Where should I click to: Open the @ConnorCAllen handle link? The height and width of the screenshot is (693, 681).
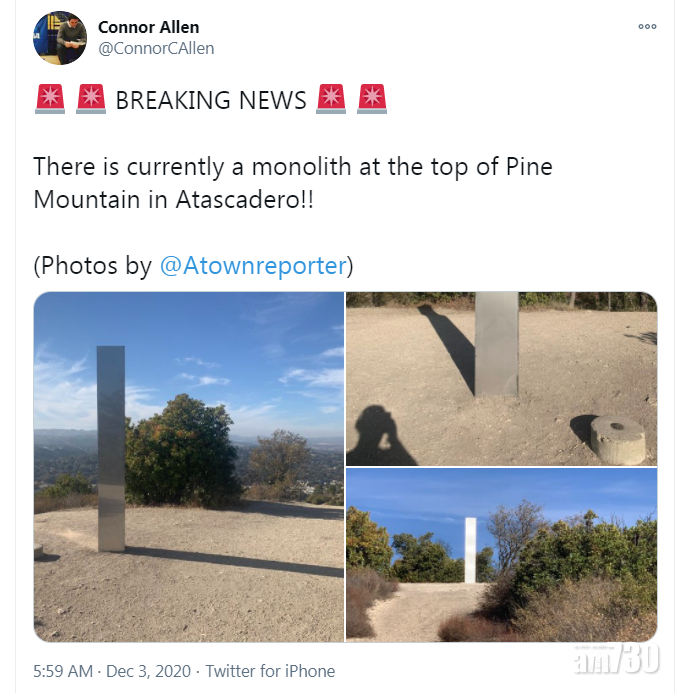(156, 48)
